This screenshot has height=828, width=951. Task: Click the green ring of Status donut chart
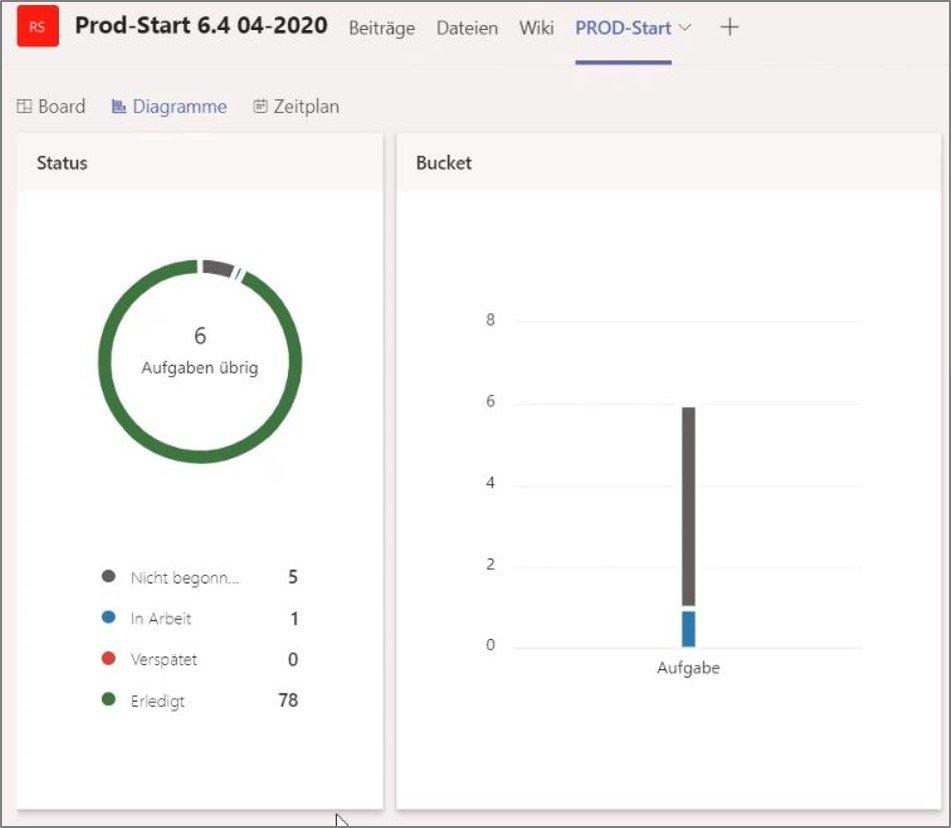click(104, 362)
